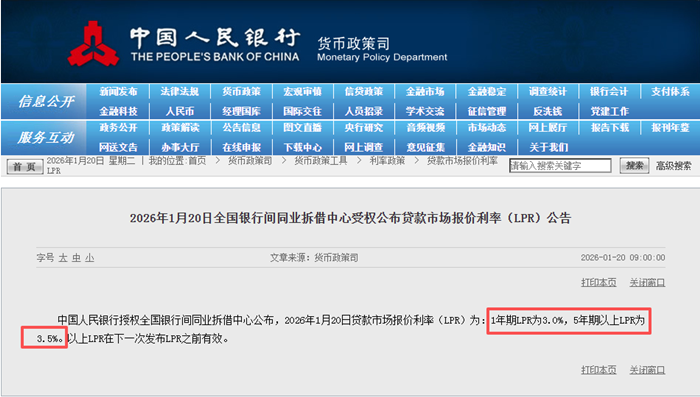Focus the search keyword input field
Viewport: 700px width, 397px height.
(x=560, y=166)
